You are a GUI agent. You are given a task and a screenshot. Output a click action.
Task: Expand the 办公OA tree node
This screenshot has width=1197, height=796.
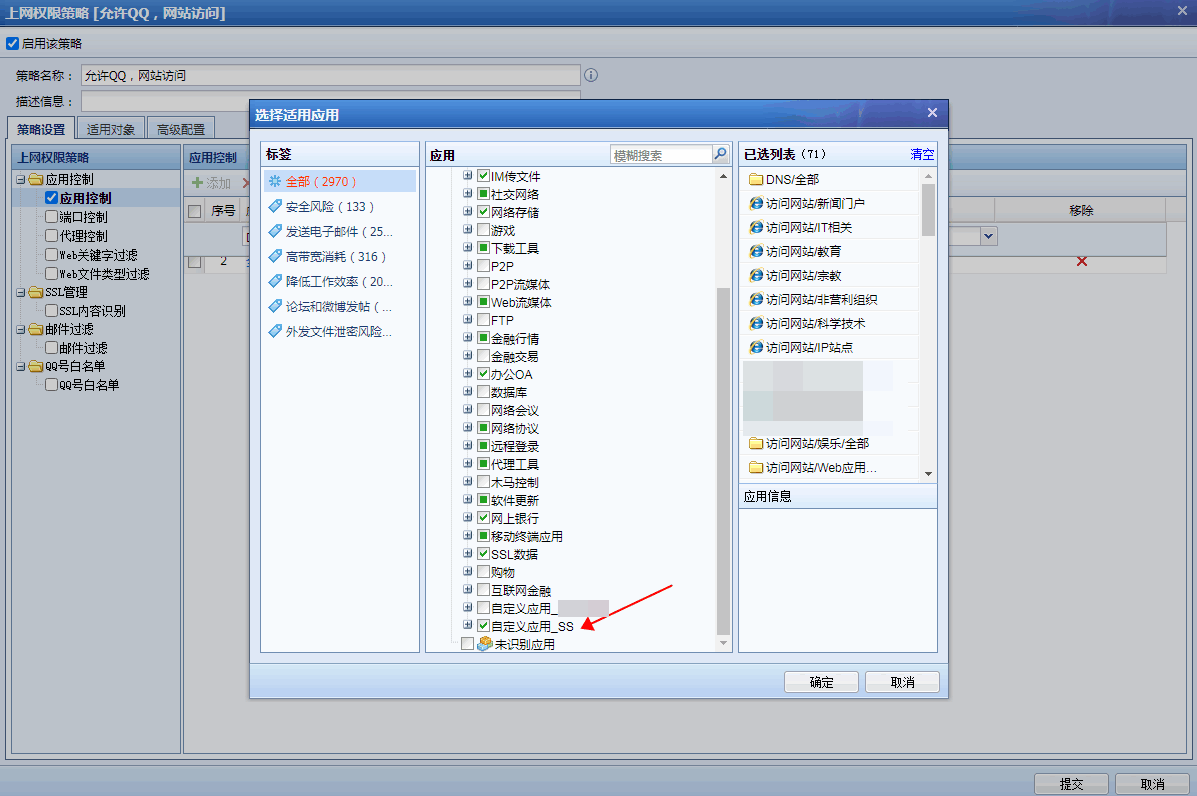pyautogui.click(x=467, y=374)
